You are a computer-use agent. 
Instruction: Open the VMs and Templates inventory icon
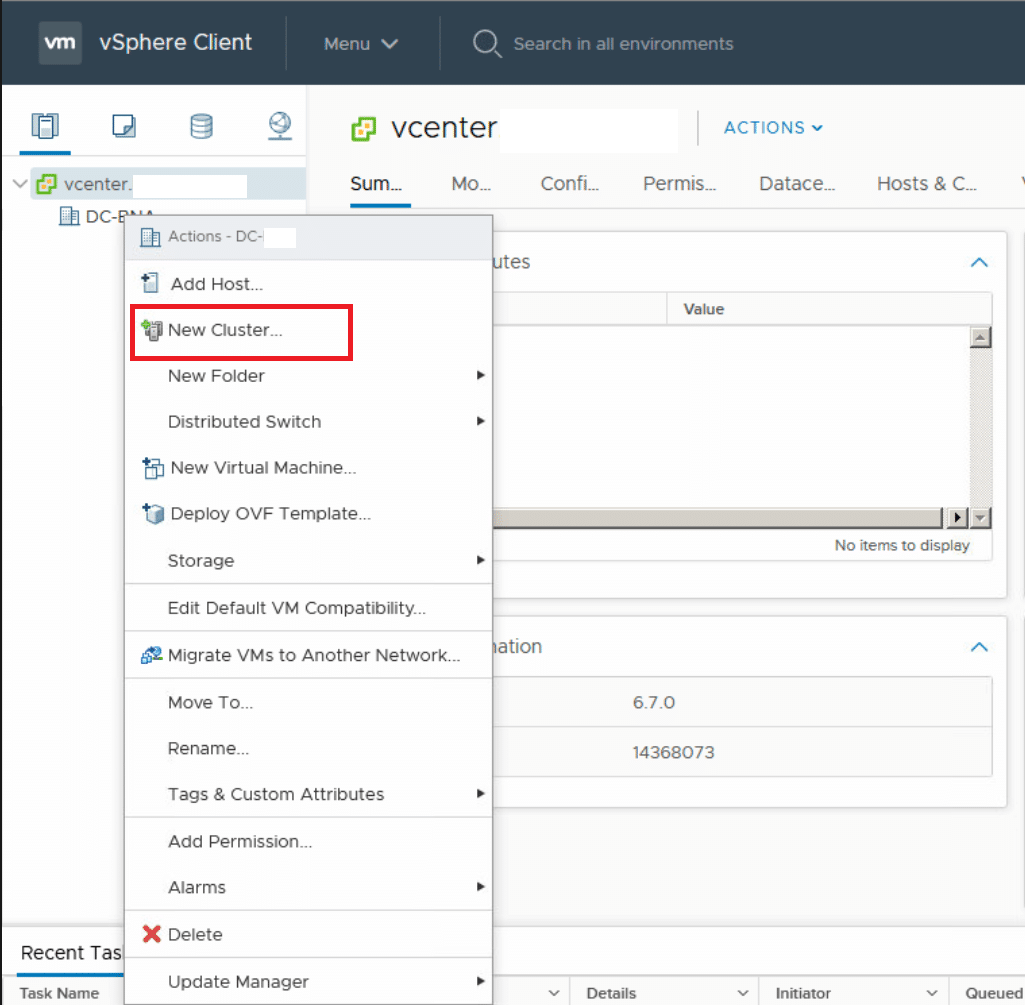124,126
